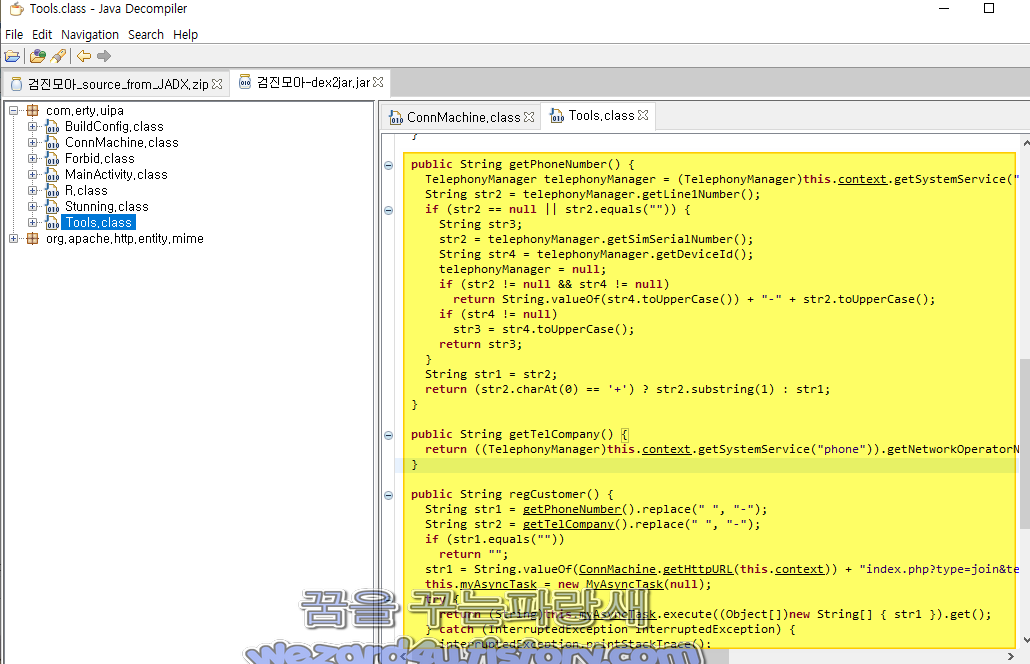Image resolution: width=1030 pixels, height=664 pixels.
Task: Expand the Forbid.class node
Action: 32,158
